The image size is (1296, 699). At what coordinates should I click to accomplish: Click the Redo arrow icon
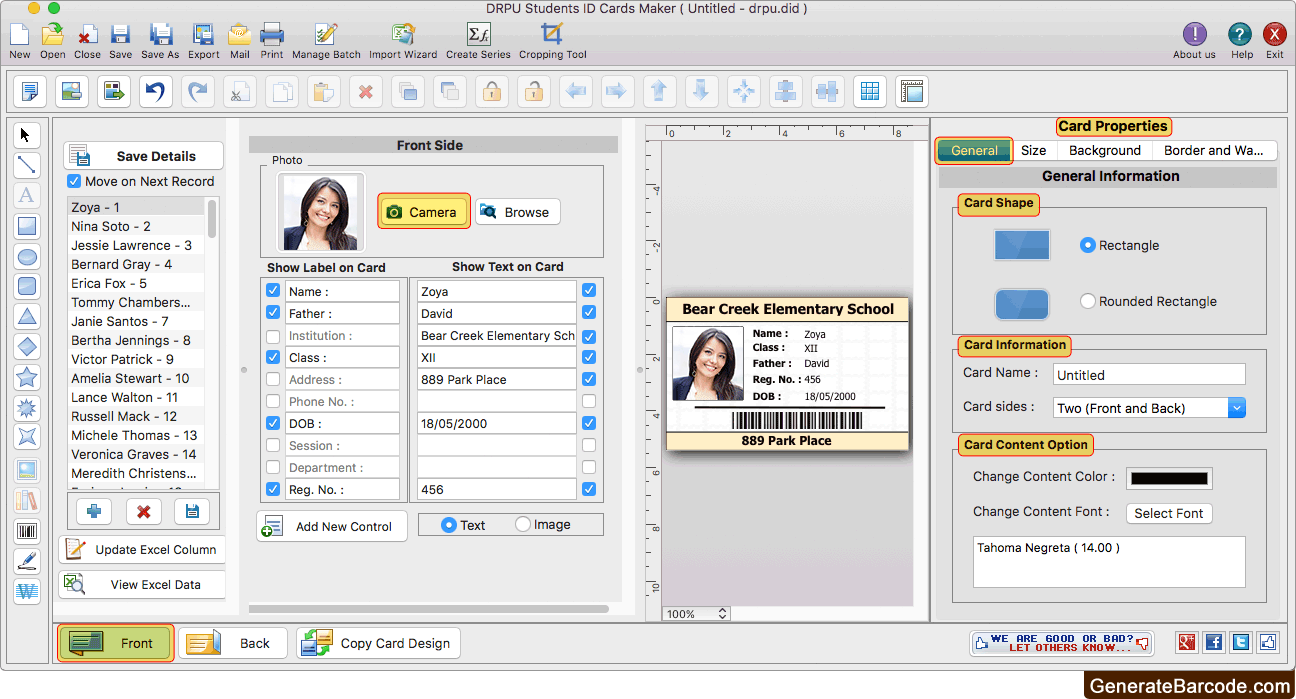[x=198, y=92]
